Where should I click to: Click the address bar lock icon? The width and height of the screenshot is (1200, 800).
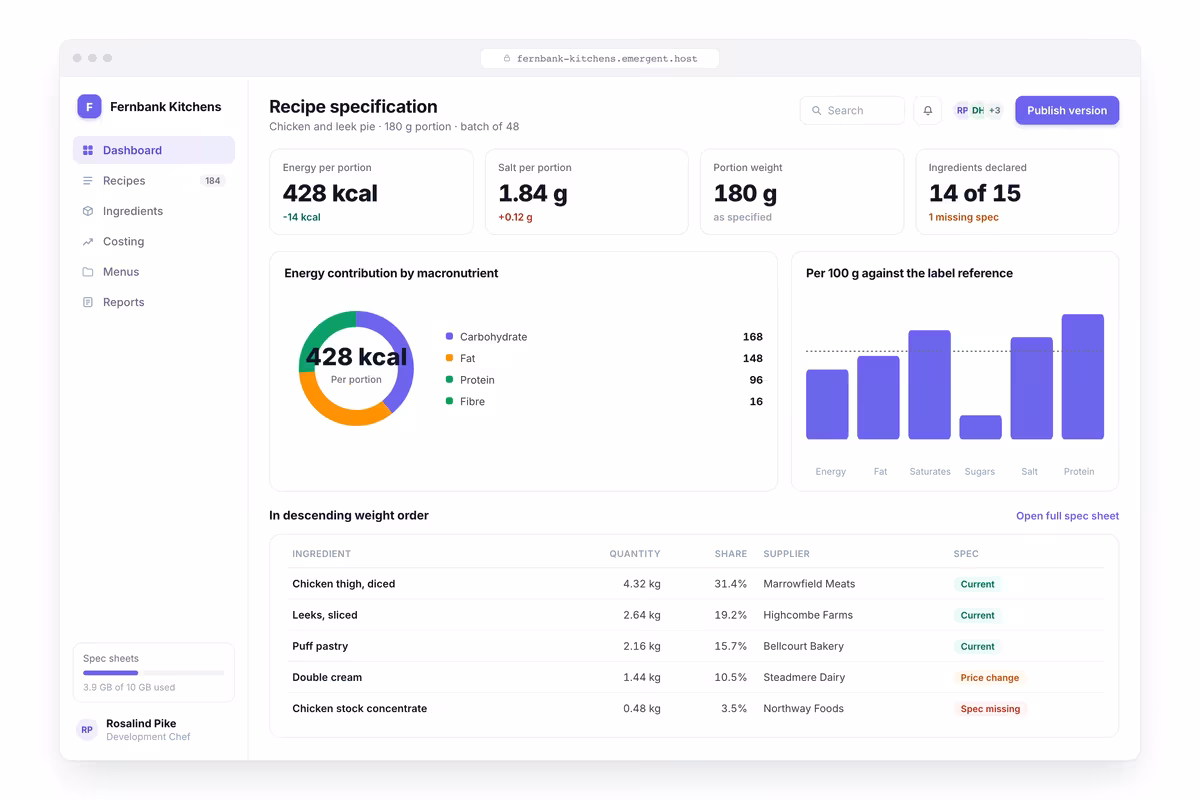pos(507,59)
